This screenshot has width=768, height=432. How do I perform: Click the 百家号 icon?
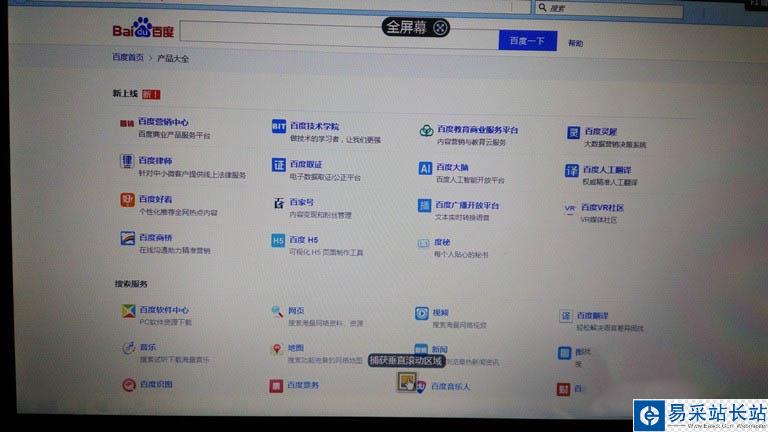pyautogui.click(x=279, y=203)
